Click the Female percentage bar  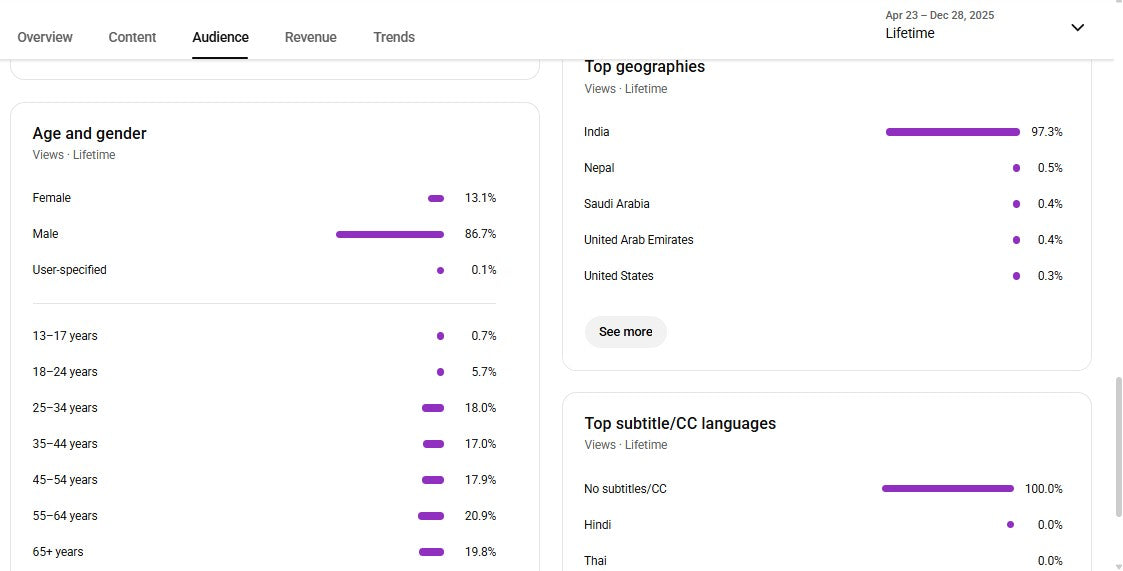(x=436, y=198)
